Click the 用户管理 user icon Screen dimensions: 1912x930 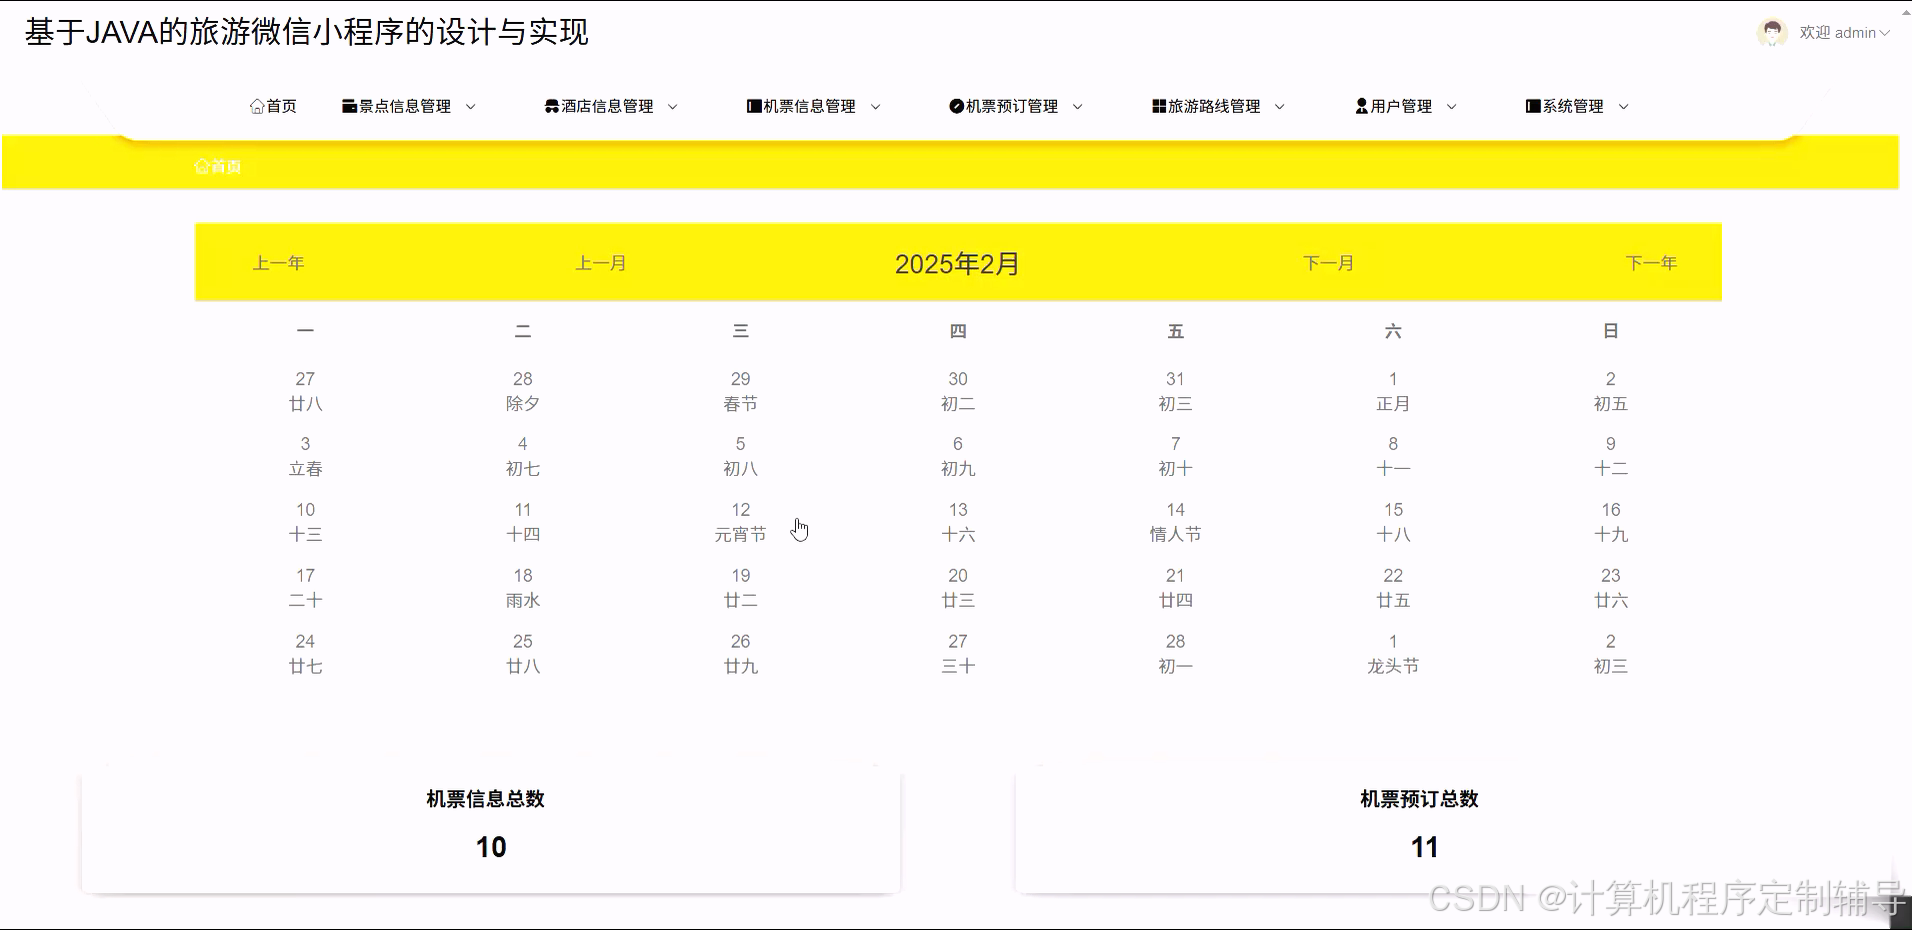pos(1361,105)
